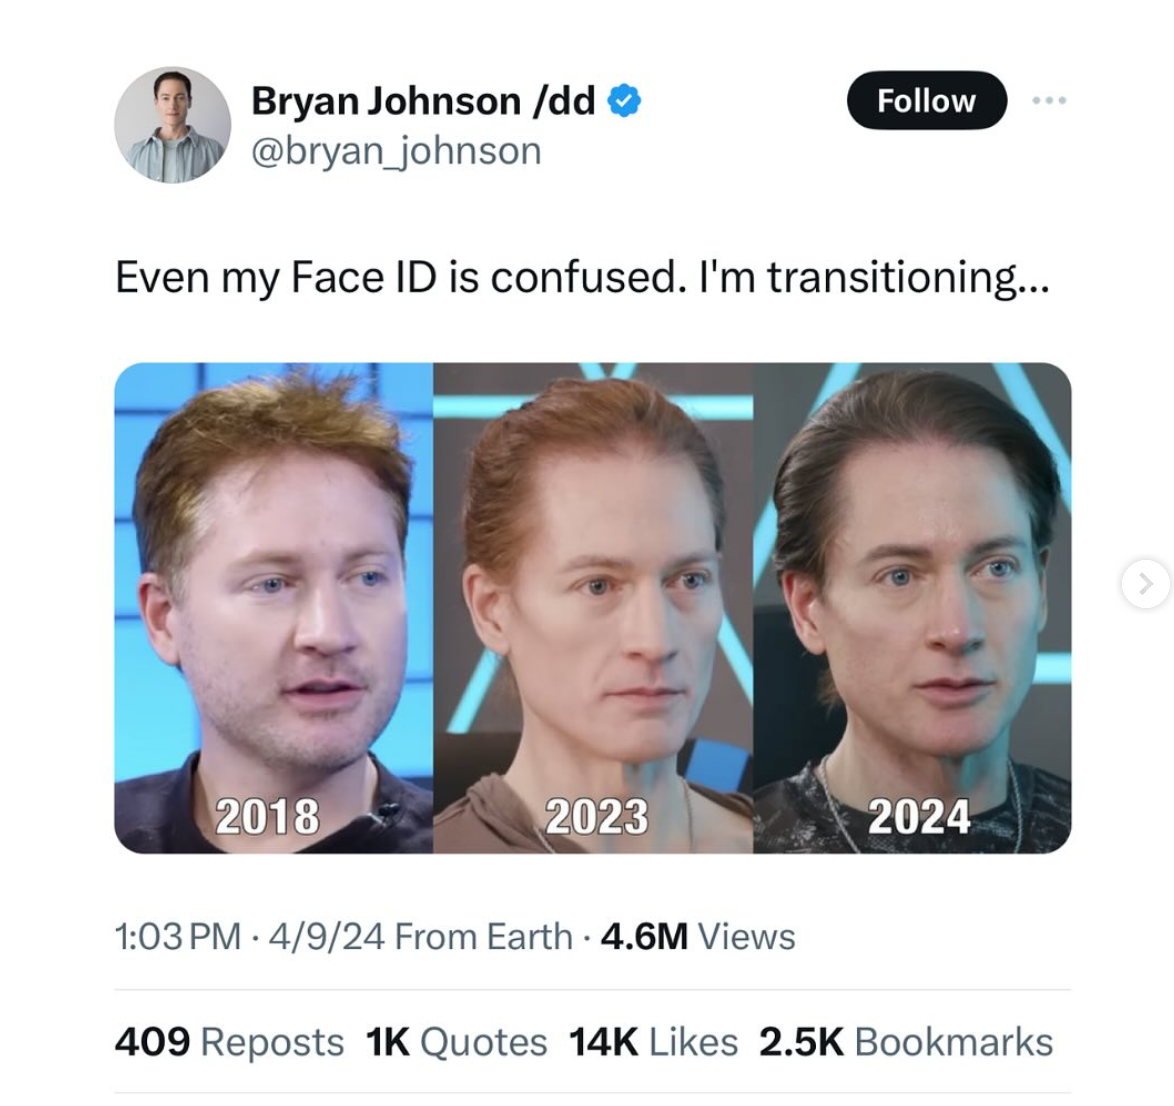Open the 1:03 PM 4/9/24 timestamp
This screenshot has height=1106, width=1174.
[x=250, y=936]
